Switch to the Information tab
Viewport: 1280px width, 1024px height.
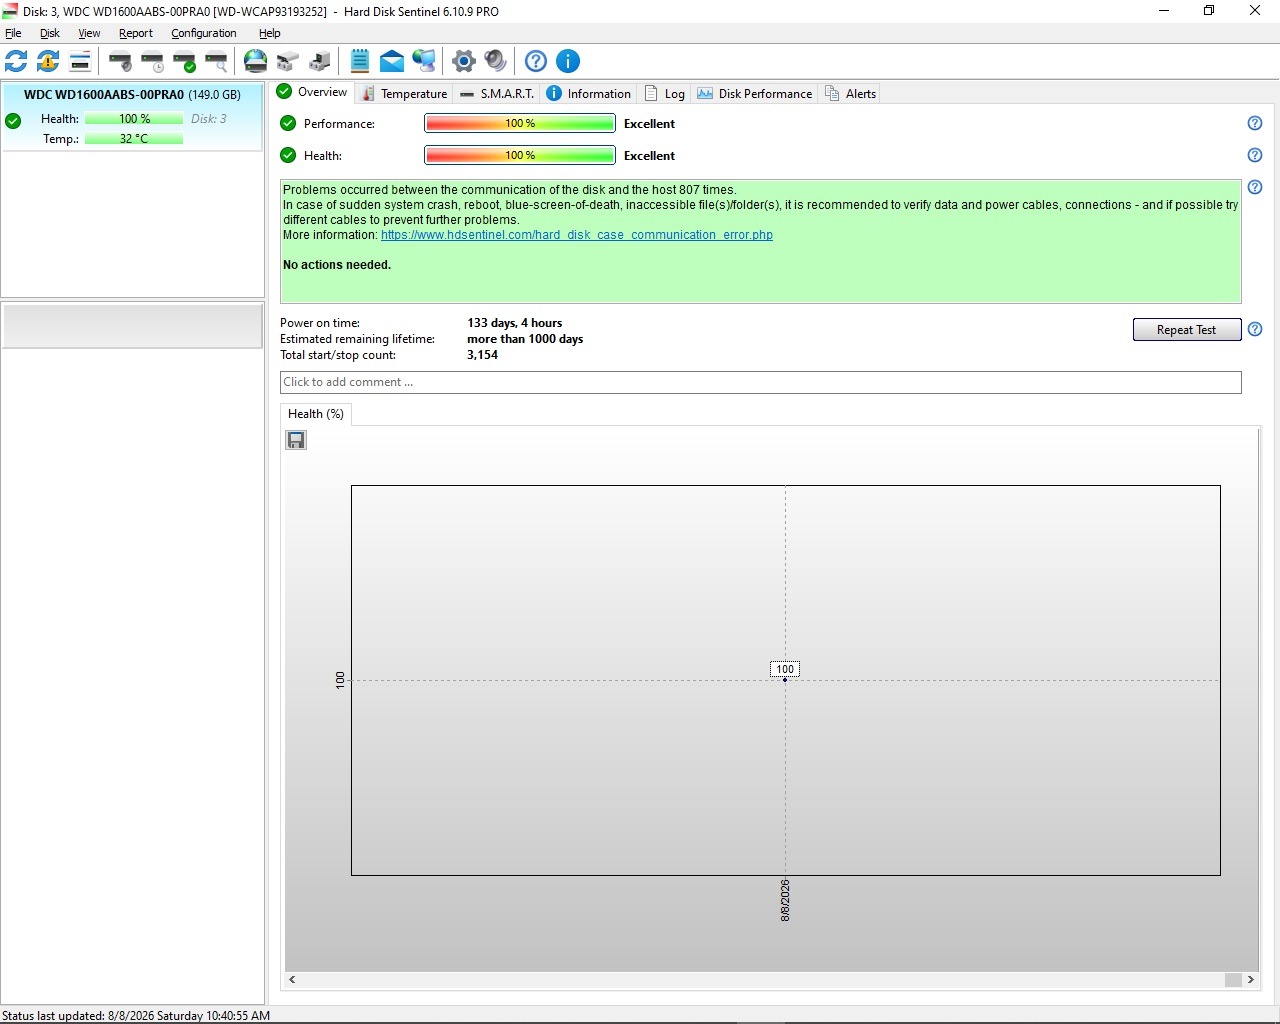(589, 94)
